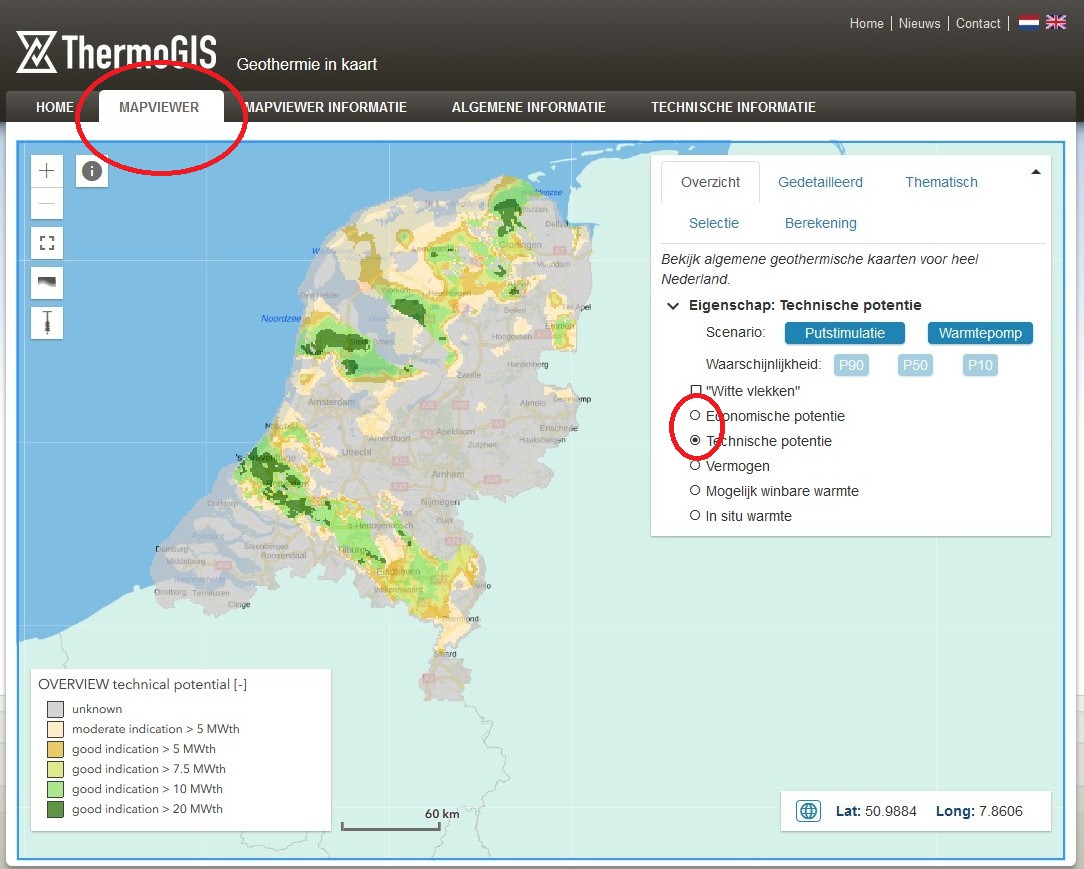This screenshot has height=869, width=1084.
Task: Toggle fullscreen map view icon
Action: (x=47, y=243)
